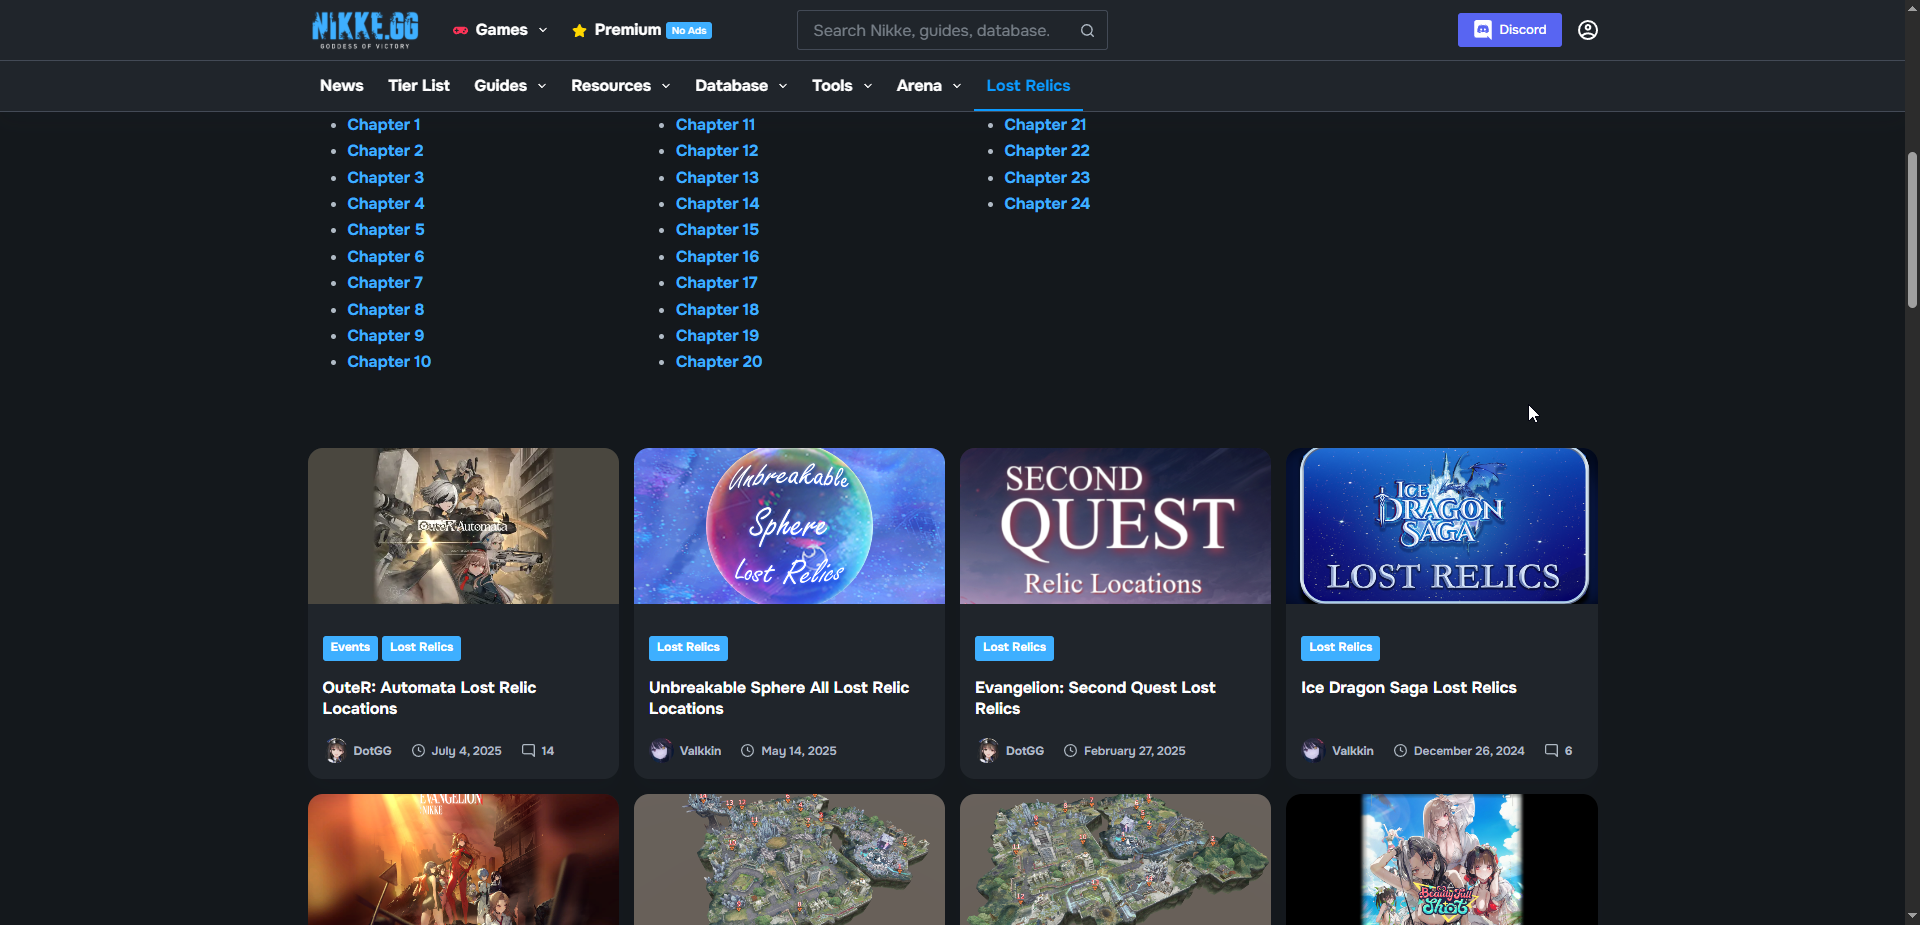Open the user account profile icon
The image size is (1920, 925).
(1588, 30)
